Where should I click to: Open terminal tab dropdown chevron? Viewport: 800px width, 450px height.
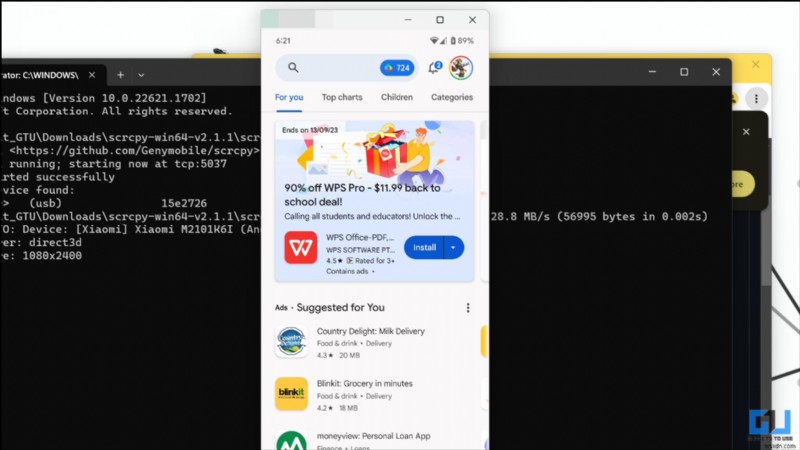141,75
